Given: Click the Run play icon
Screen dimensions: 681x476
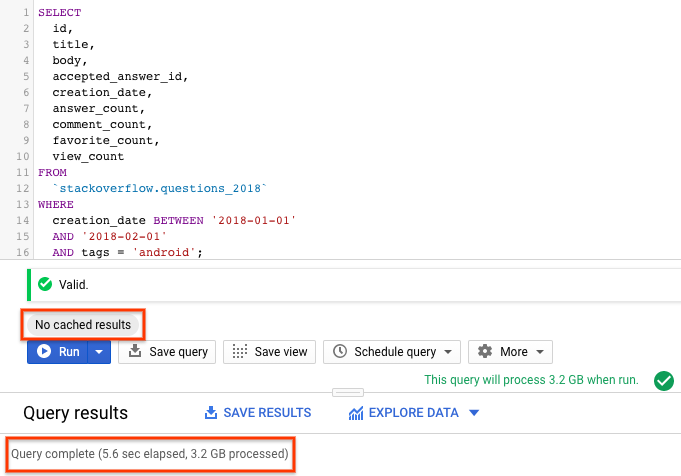Looking at the screenshot, I should click(x=45, y=352).
